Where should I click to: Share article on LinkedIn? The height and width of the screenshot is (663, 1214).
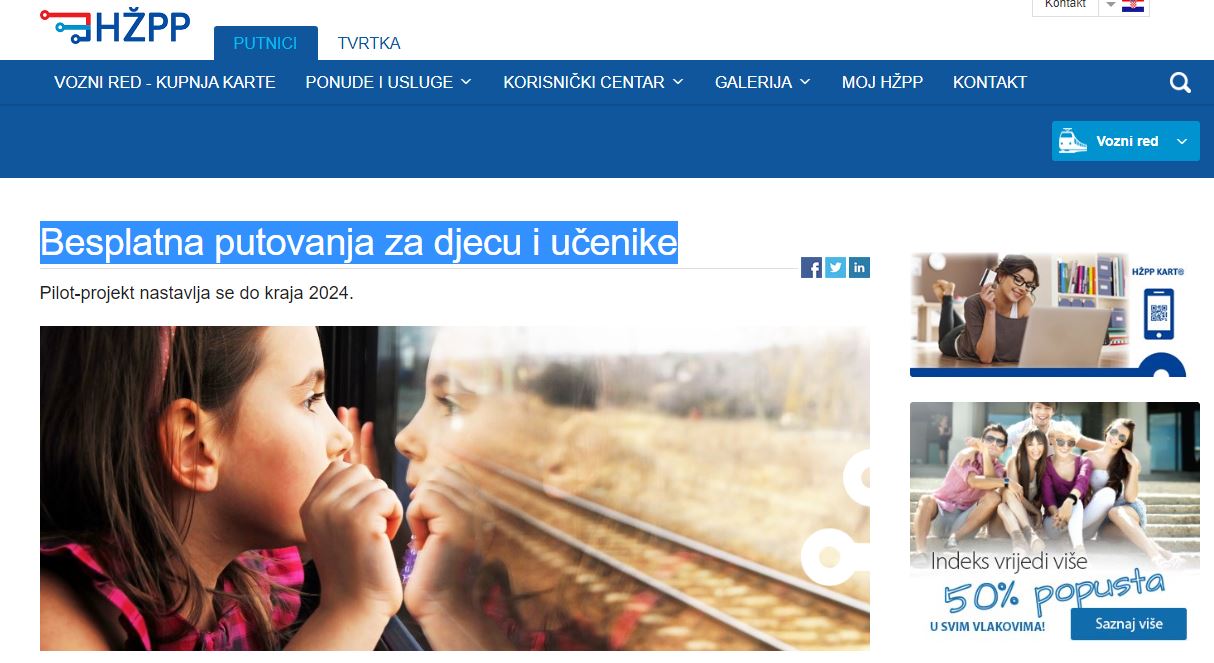coord(859,267)
